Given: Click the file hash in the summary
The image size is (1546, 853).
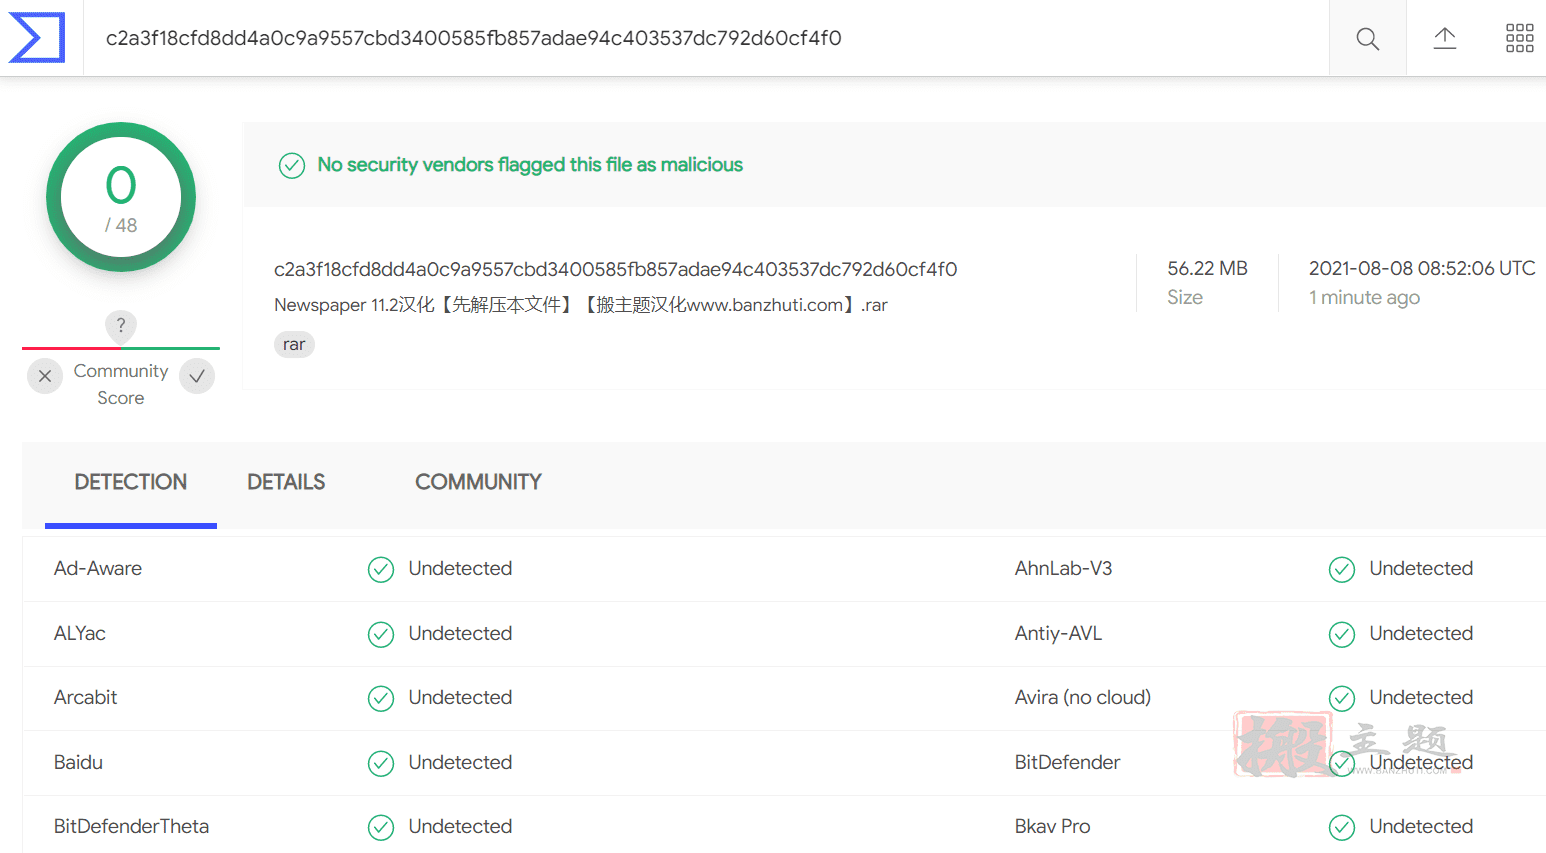Looking at the screenshot, I should [616, 269].
